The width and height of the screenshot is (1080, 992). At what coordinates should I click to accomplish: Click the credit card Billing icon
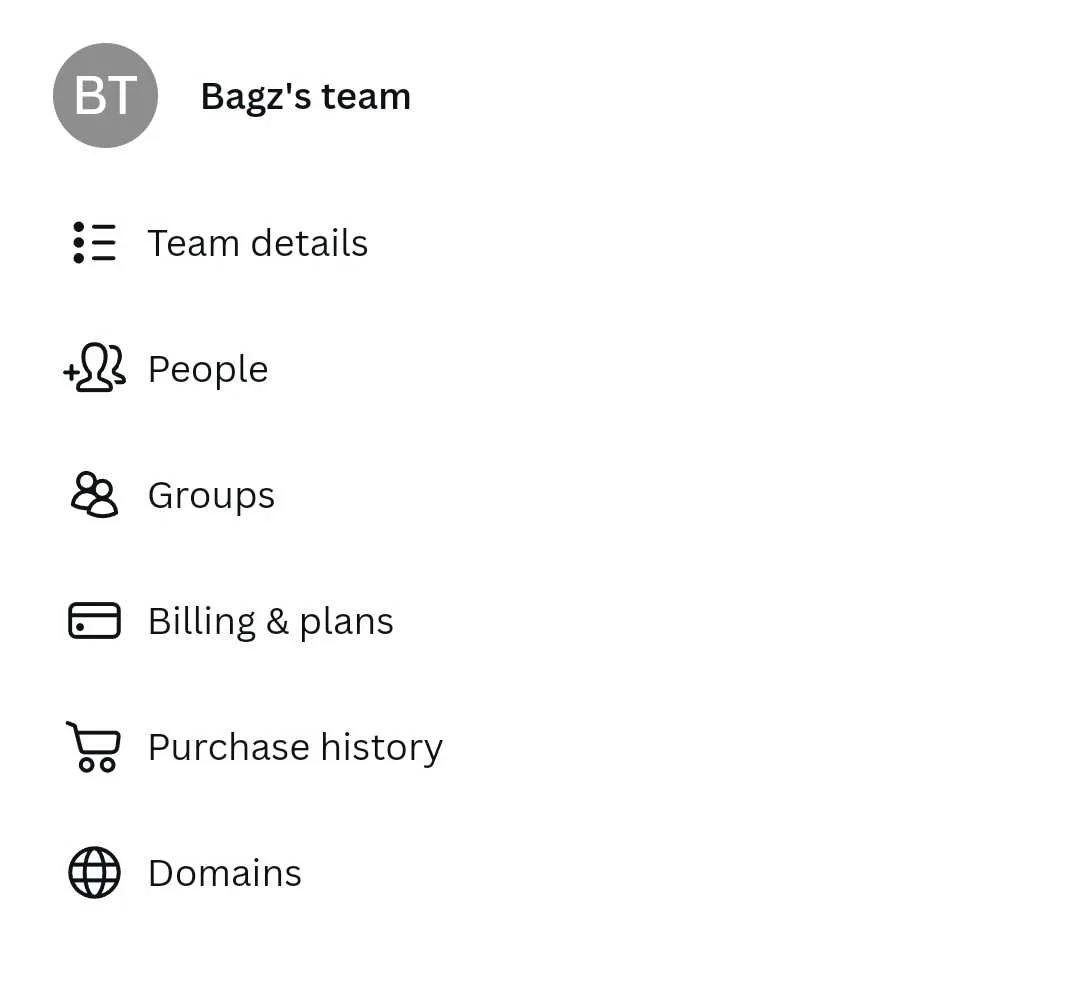(94, 620)
